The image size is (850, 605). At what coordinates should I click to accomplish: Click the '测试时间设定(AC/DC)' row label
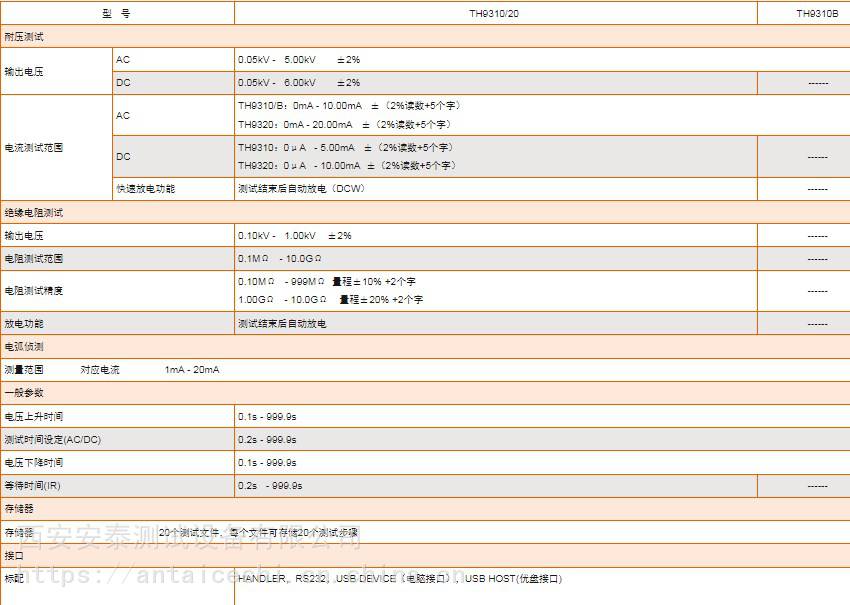53,440
